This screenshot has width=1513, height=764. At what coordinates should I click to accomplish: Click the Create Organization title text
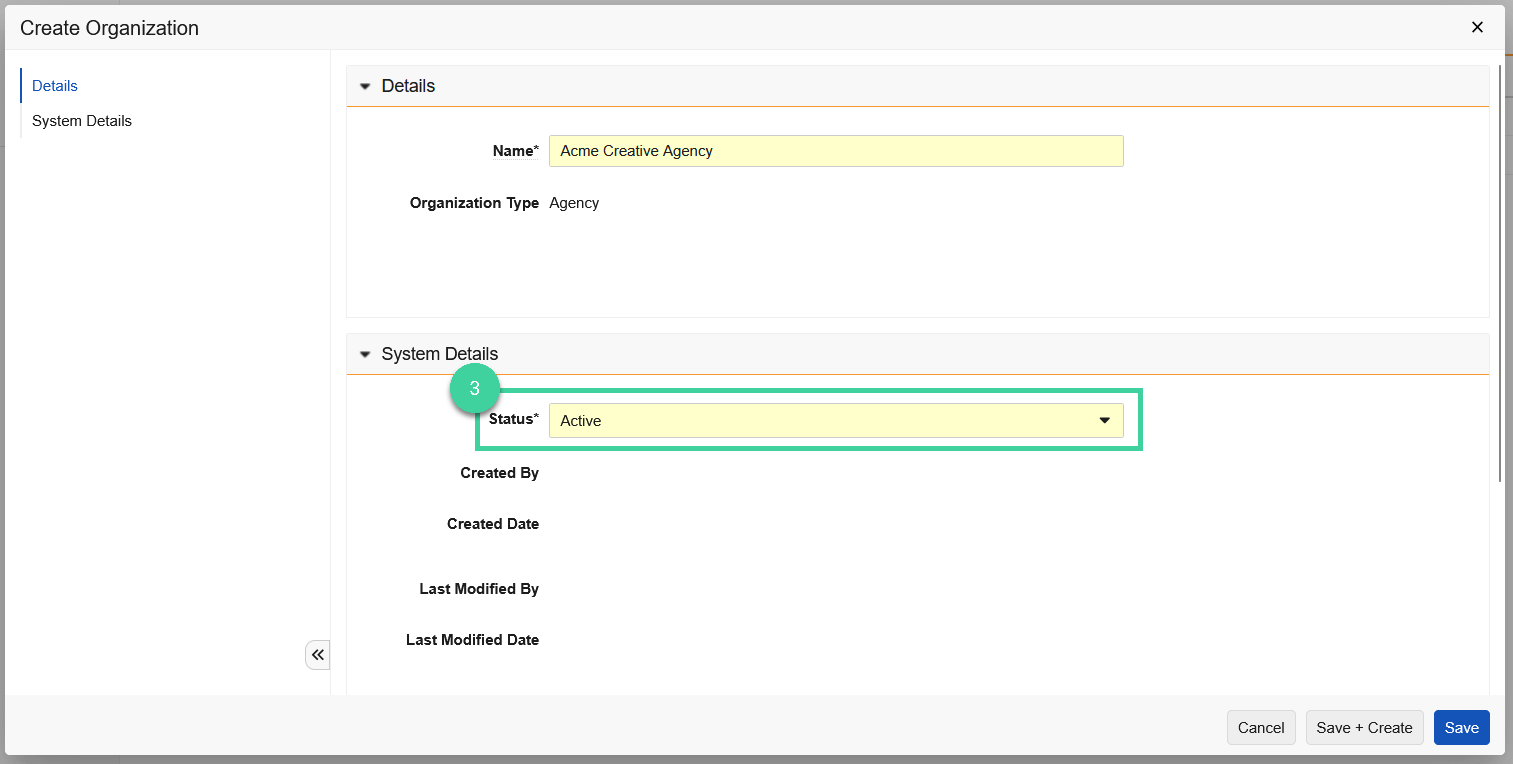(108, 27)
